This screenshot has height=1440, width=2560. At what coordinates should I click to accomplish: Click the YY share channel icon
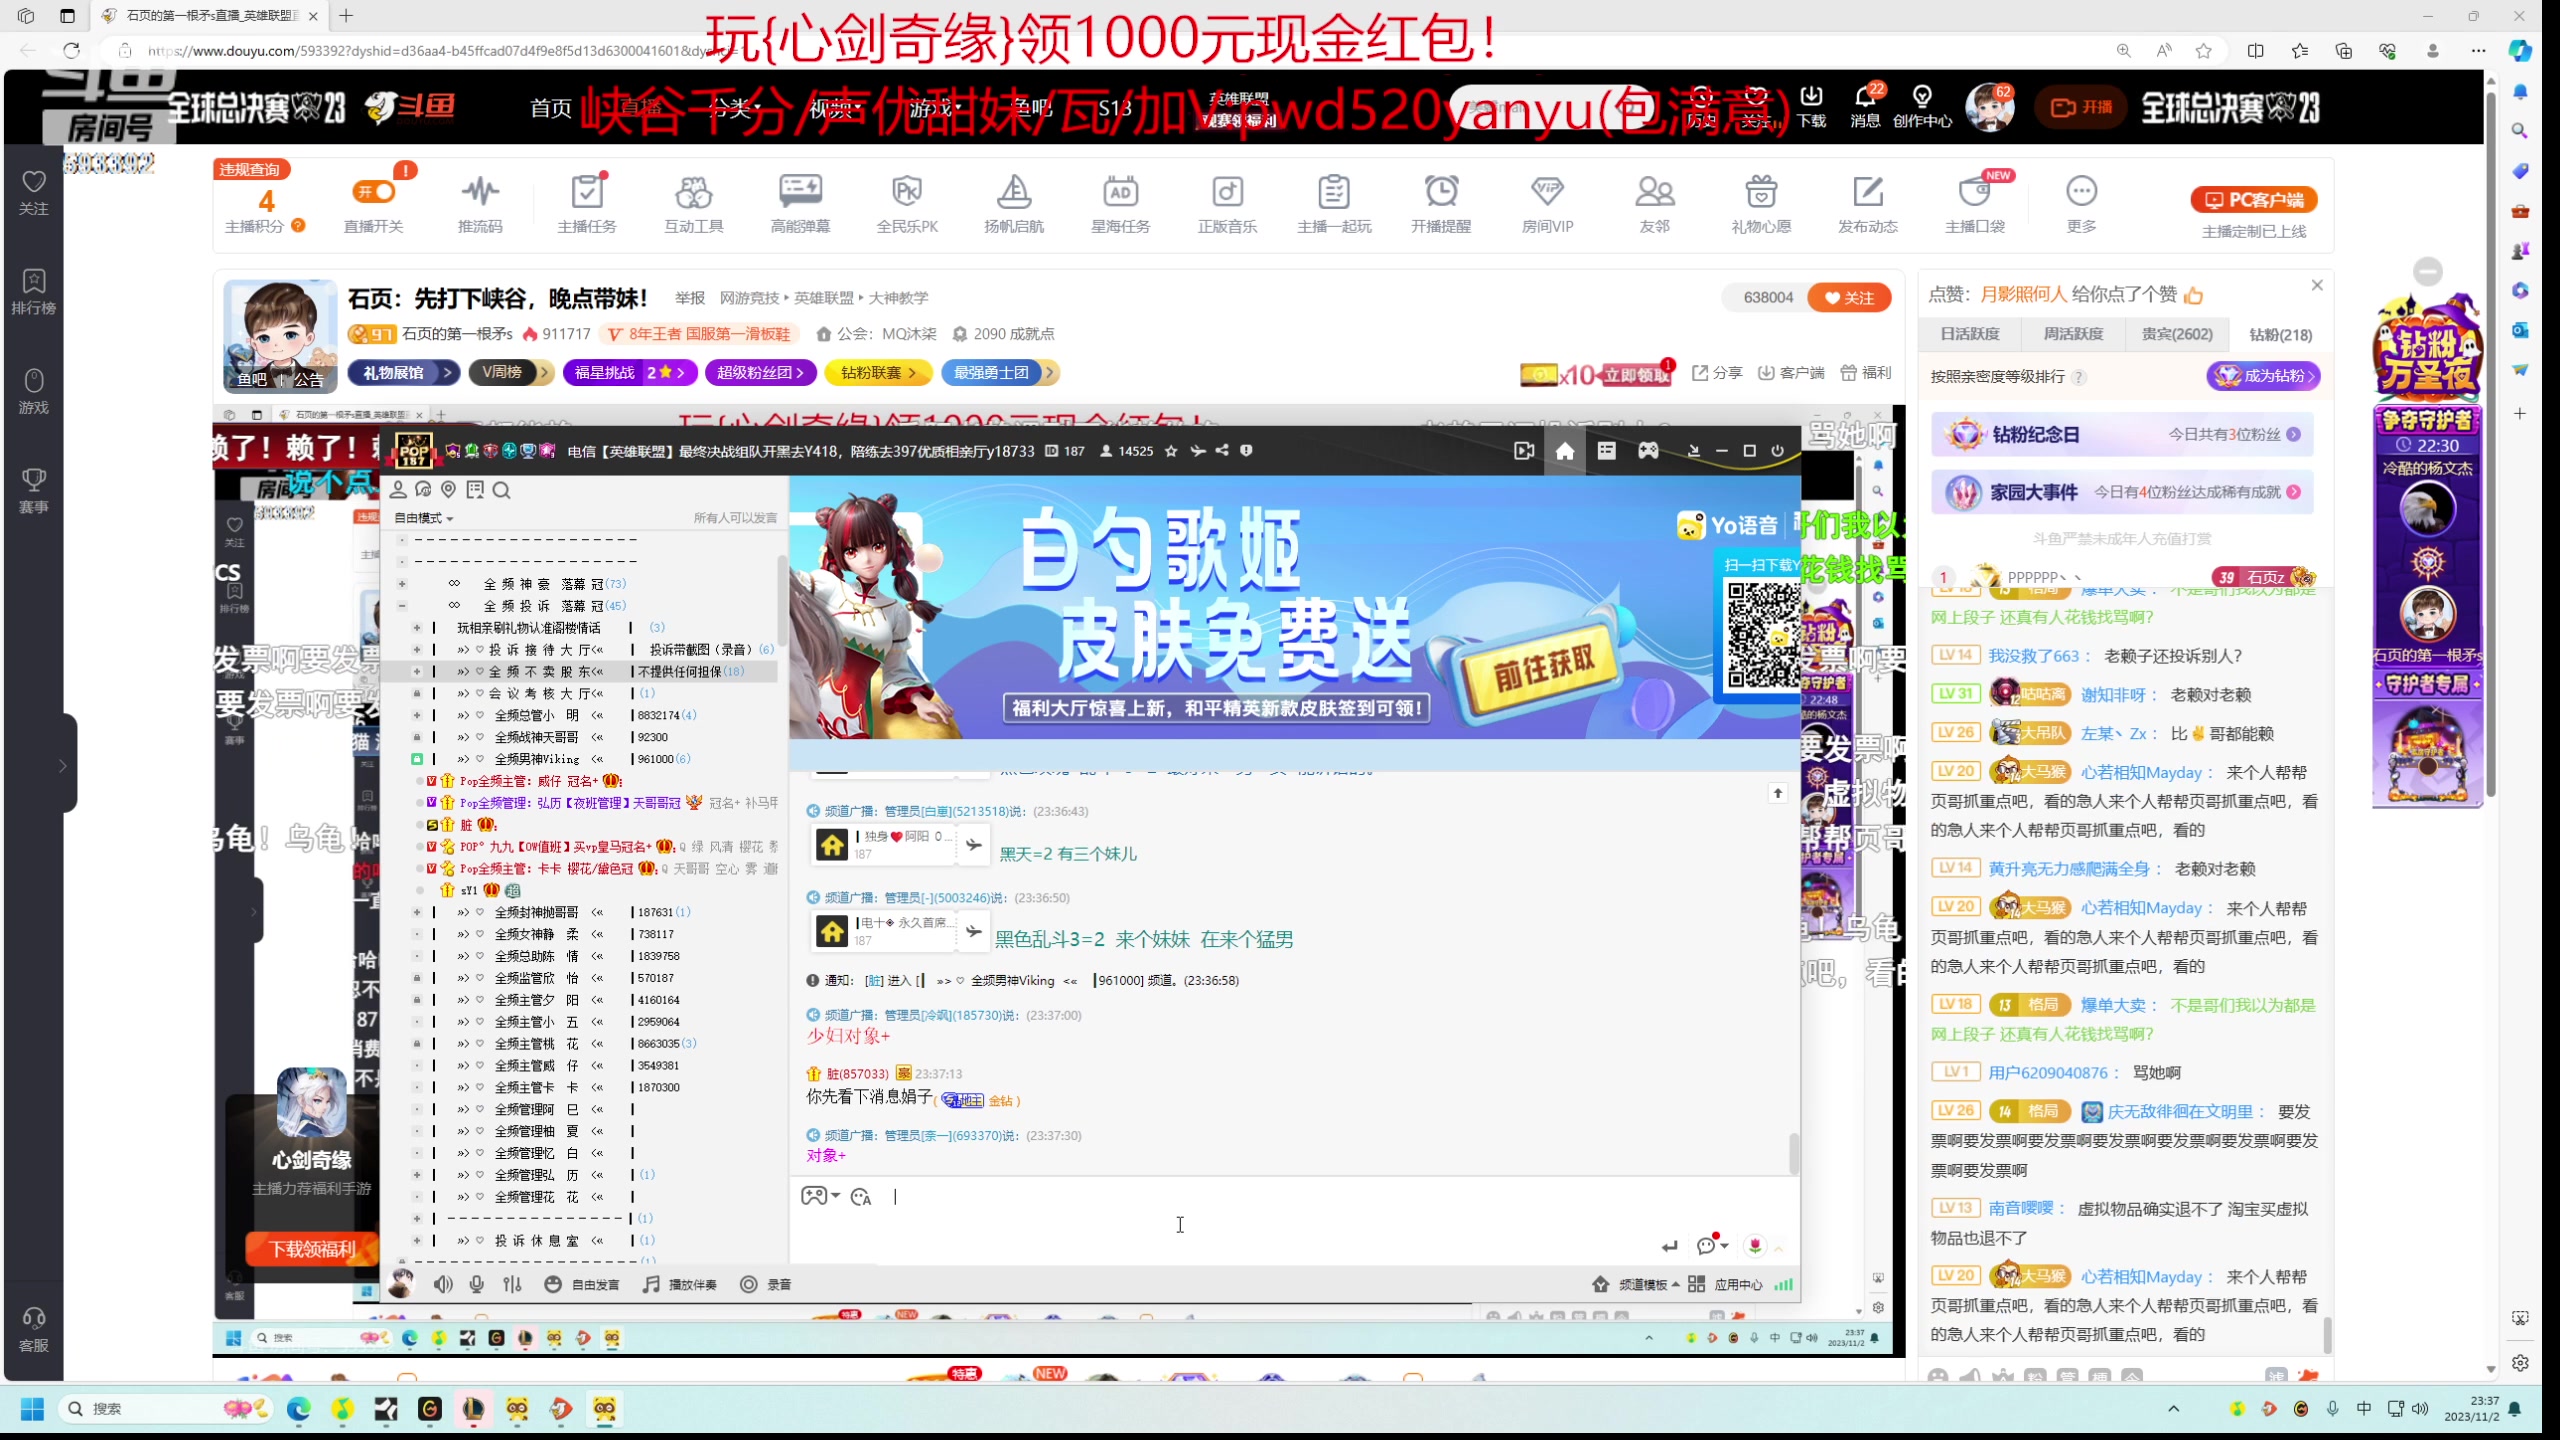coord(1222,451)
